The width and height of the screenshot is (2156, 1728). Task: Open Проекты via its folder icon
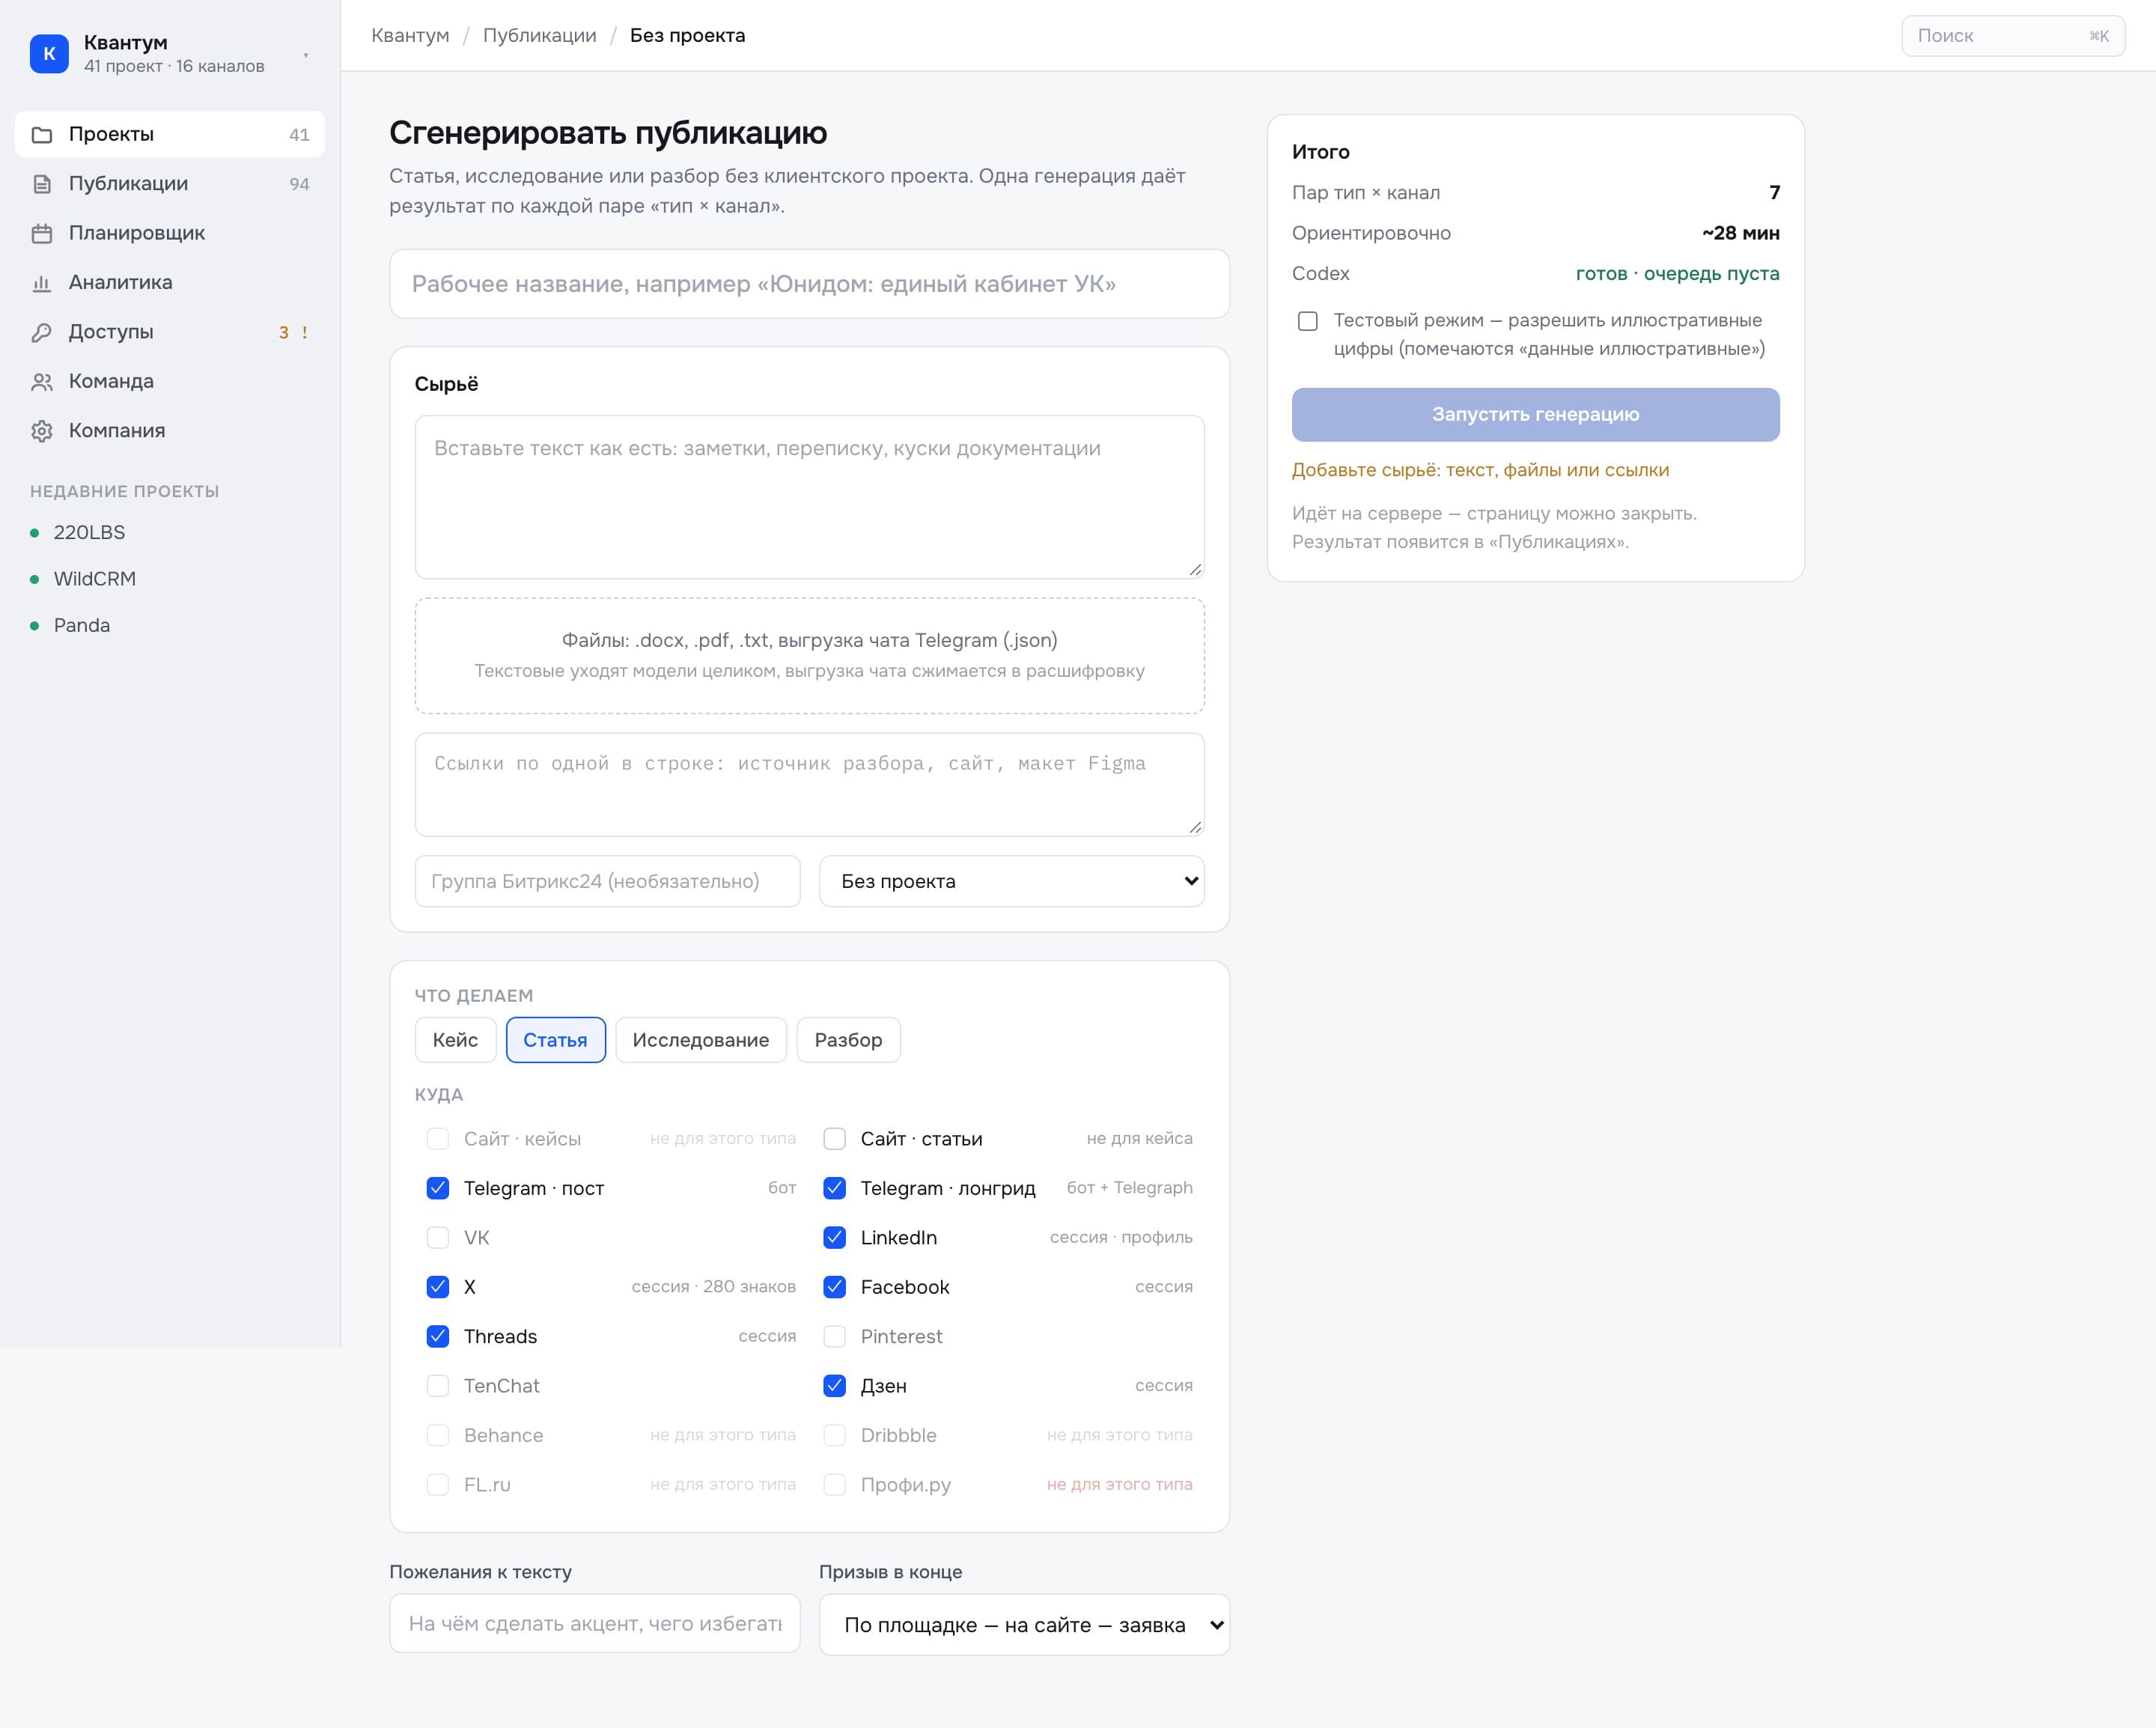[x=42, y=135]
